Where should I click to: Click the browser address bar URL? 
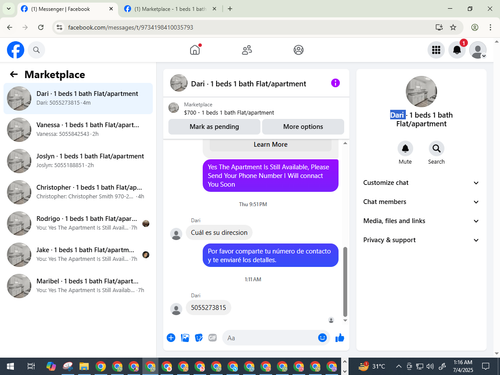tap(130, 27)
